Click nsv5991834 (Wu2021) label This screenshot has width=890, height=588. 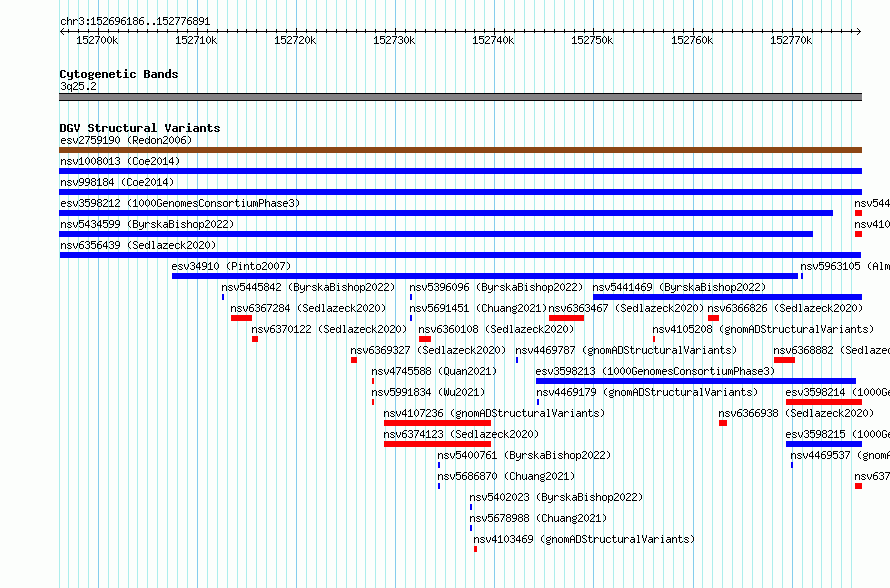point(429,392)
